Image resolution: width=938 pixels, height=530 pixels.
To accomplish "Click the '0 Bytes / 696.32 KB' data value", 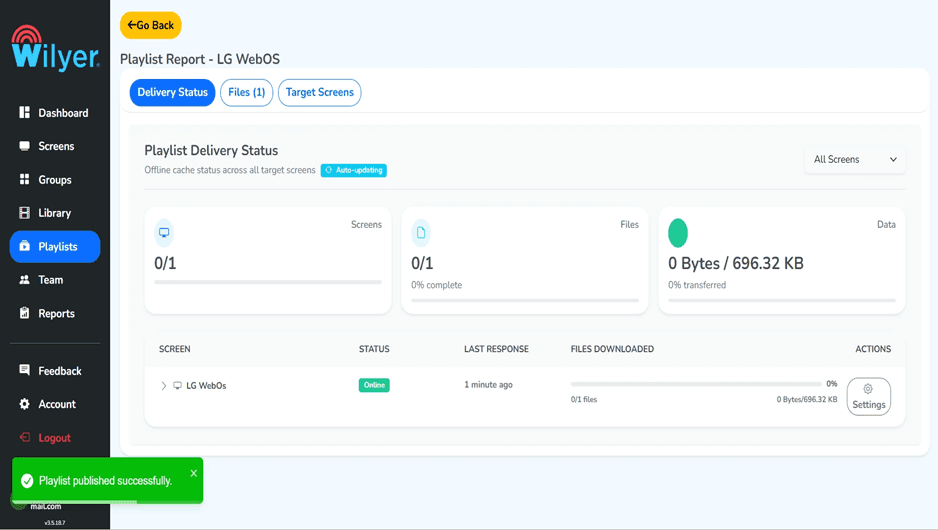I will click(736, 263).
